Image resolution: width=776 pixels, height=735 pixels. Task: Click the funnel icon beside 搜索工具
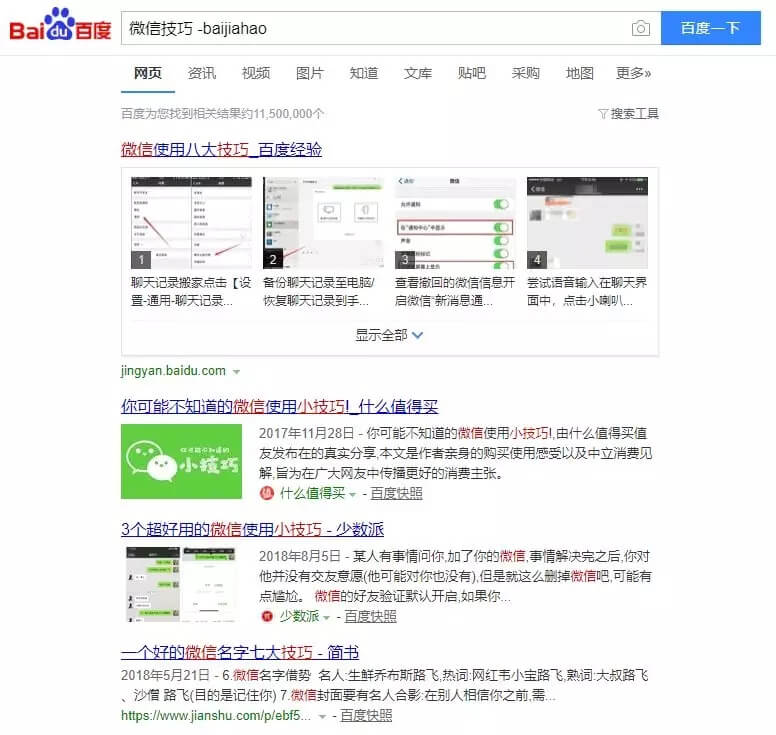[603, 114]
